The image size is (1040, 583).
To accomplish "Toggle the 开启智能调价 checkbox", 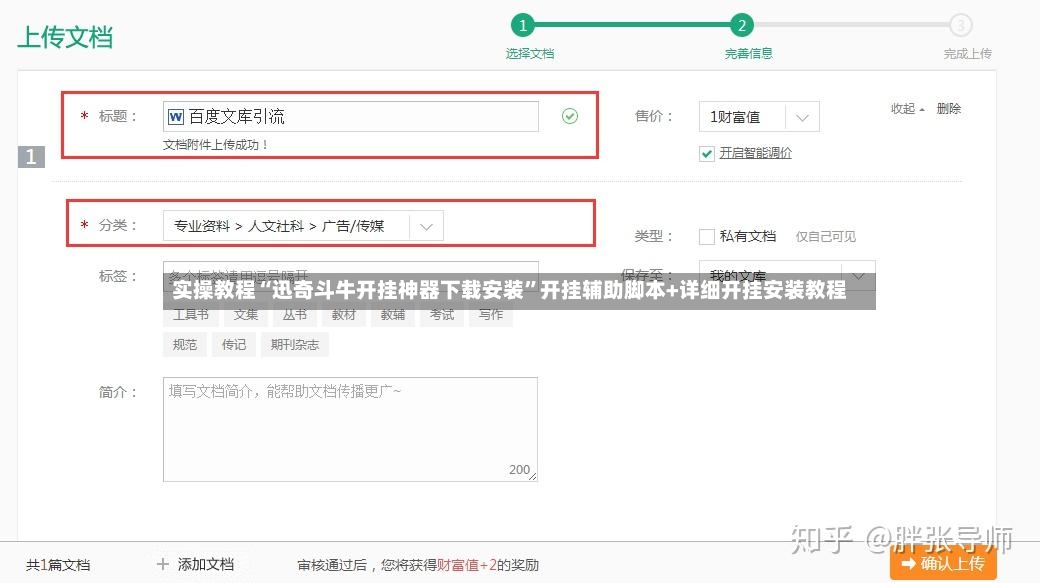I will (706, 154).
